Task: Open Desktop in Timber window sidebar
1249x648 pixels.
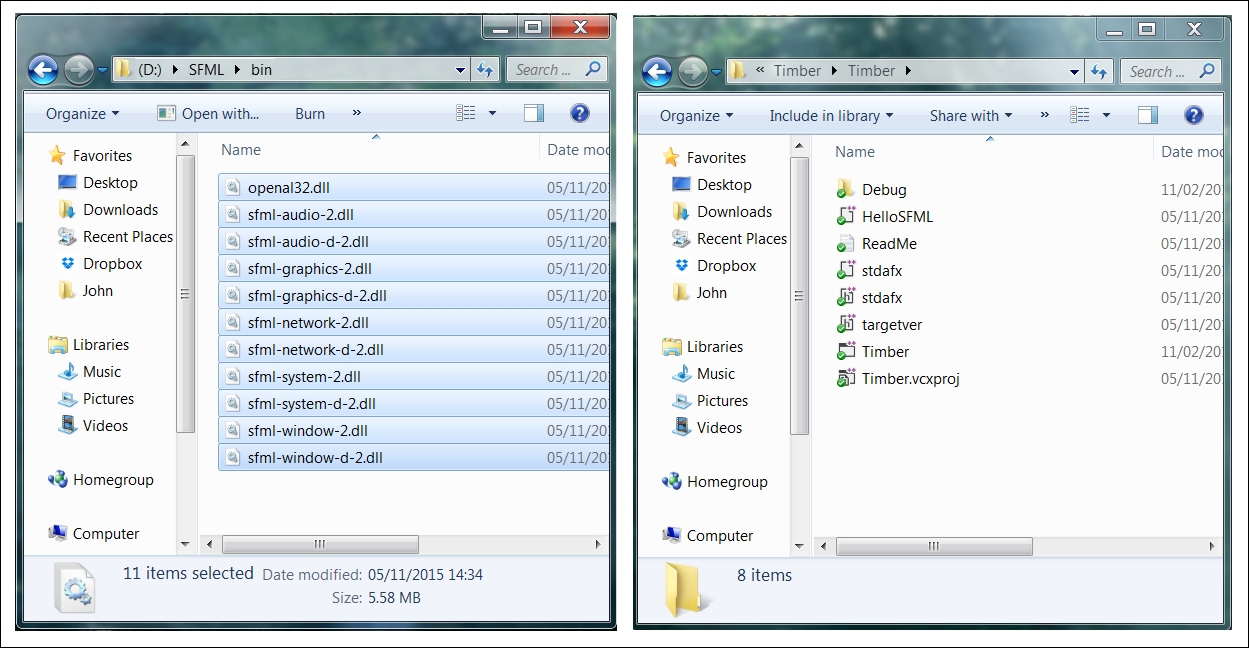Action: (712, 184)
